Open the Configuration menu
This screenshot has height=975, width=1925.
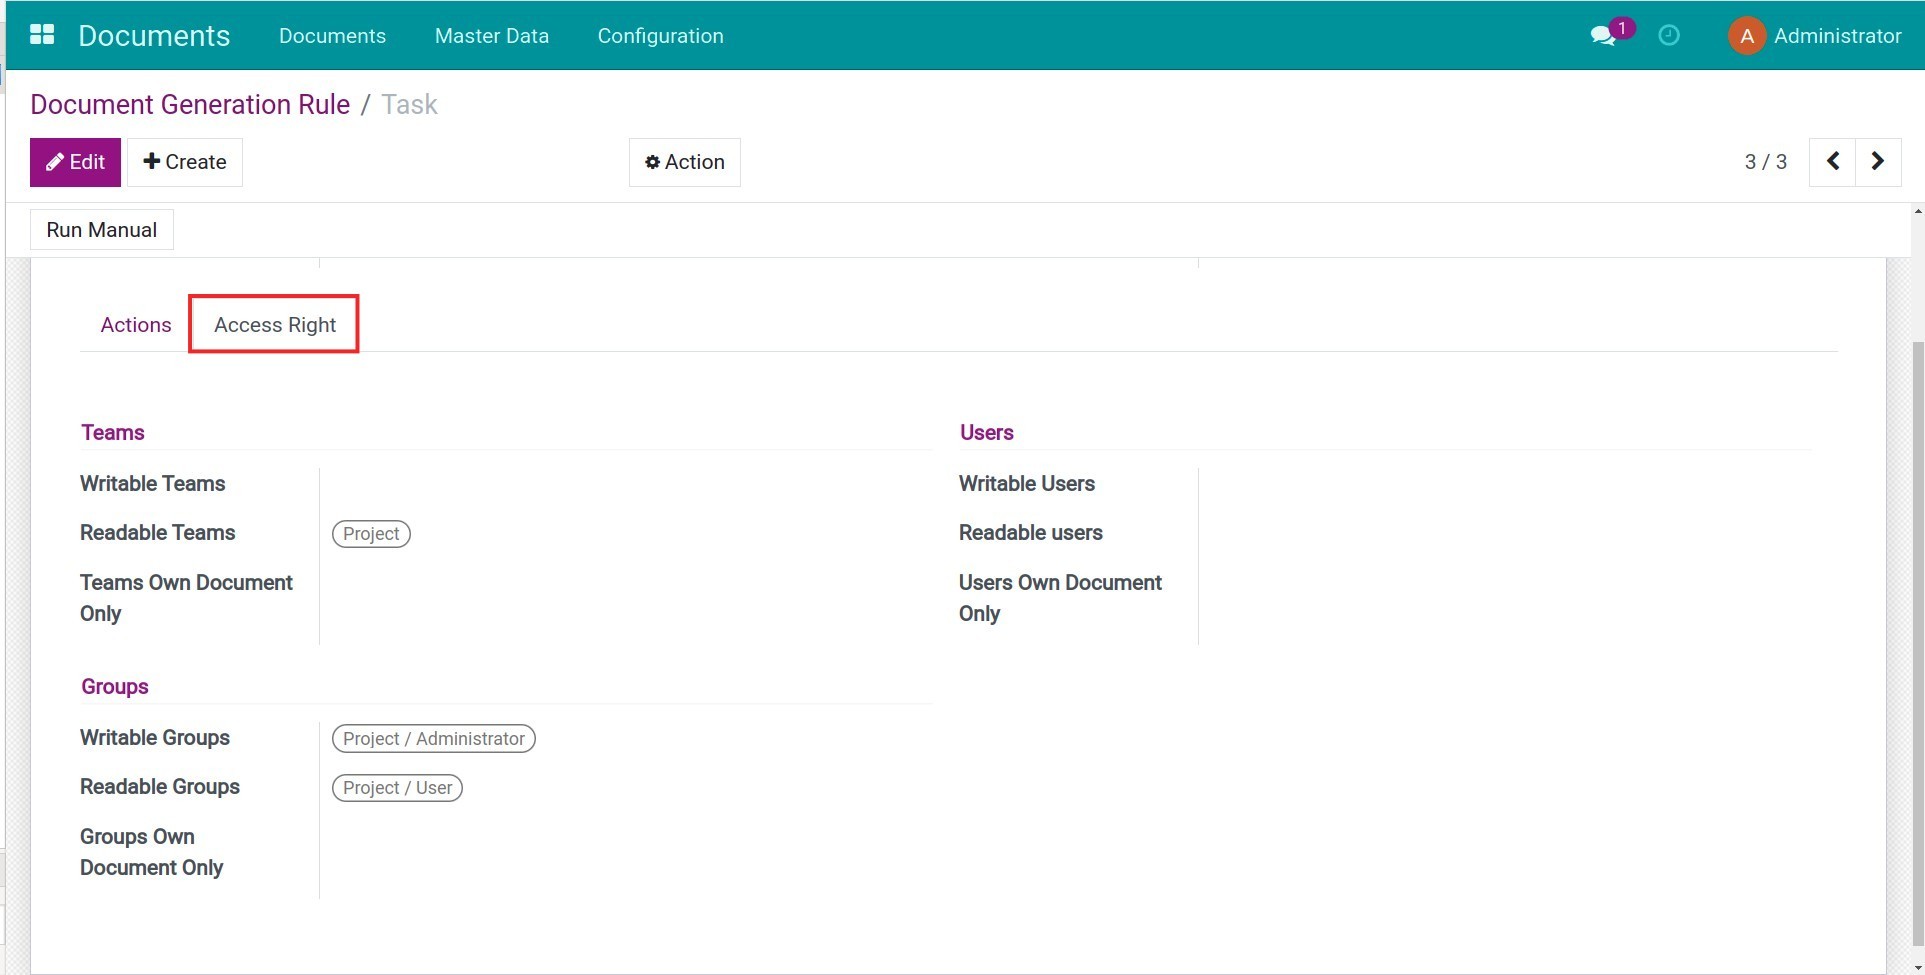pyautogui.click(x=659, y=35)
